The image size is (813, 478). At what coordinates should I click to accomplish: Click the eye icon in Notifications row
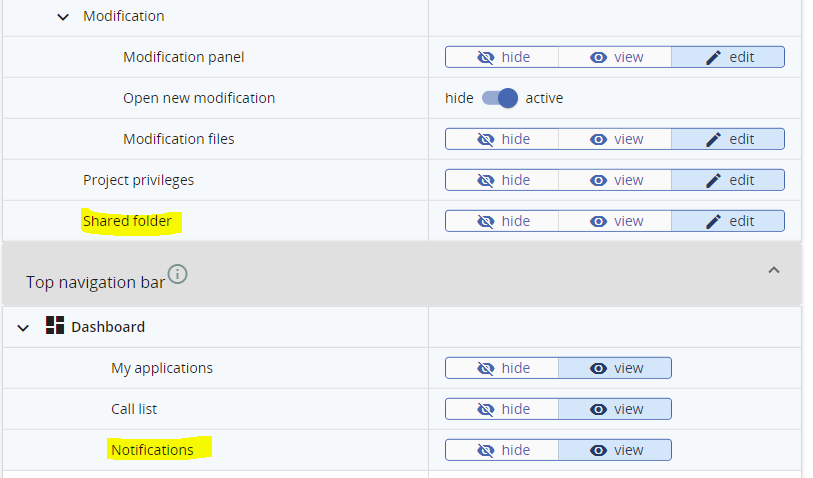(x=599, y=450)
